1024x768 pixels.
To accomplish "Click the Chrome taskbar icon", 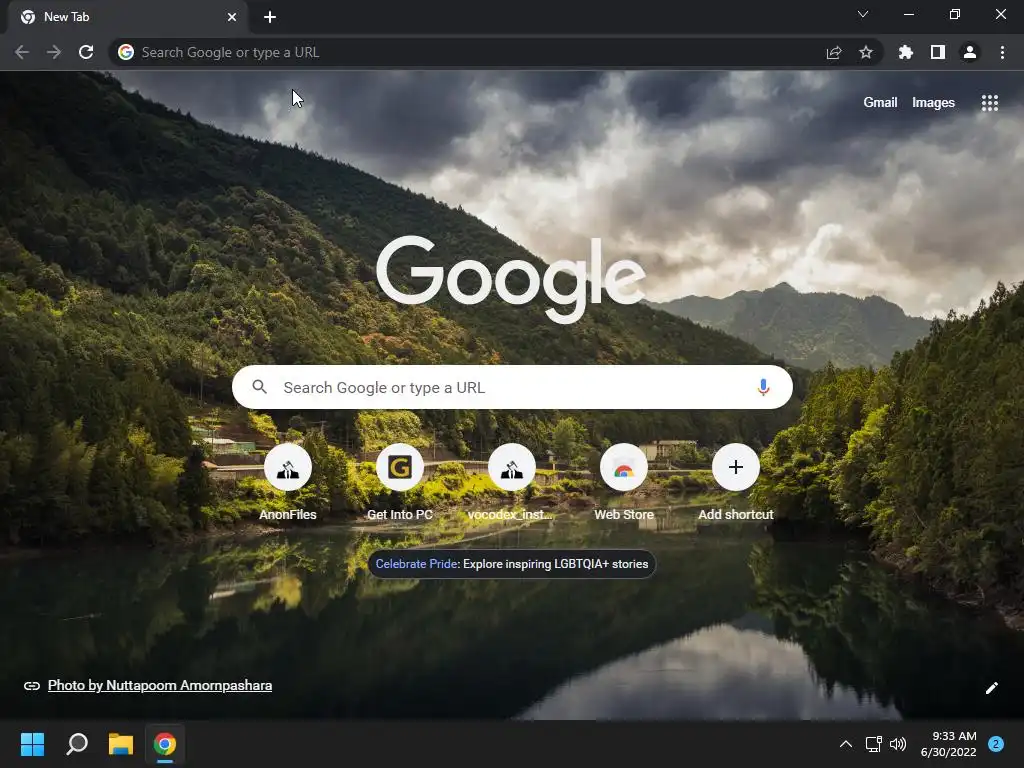I will pos(165,744).
